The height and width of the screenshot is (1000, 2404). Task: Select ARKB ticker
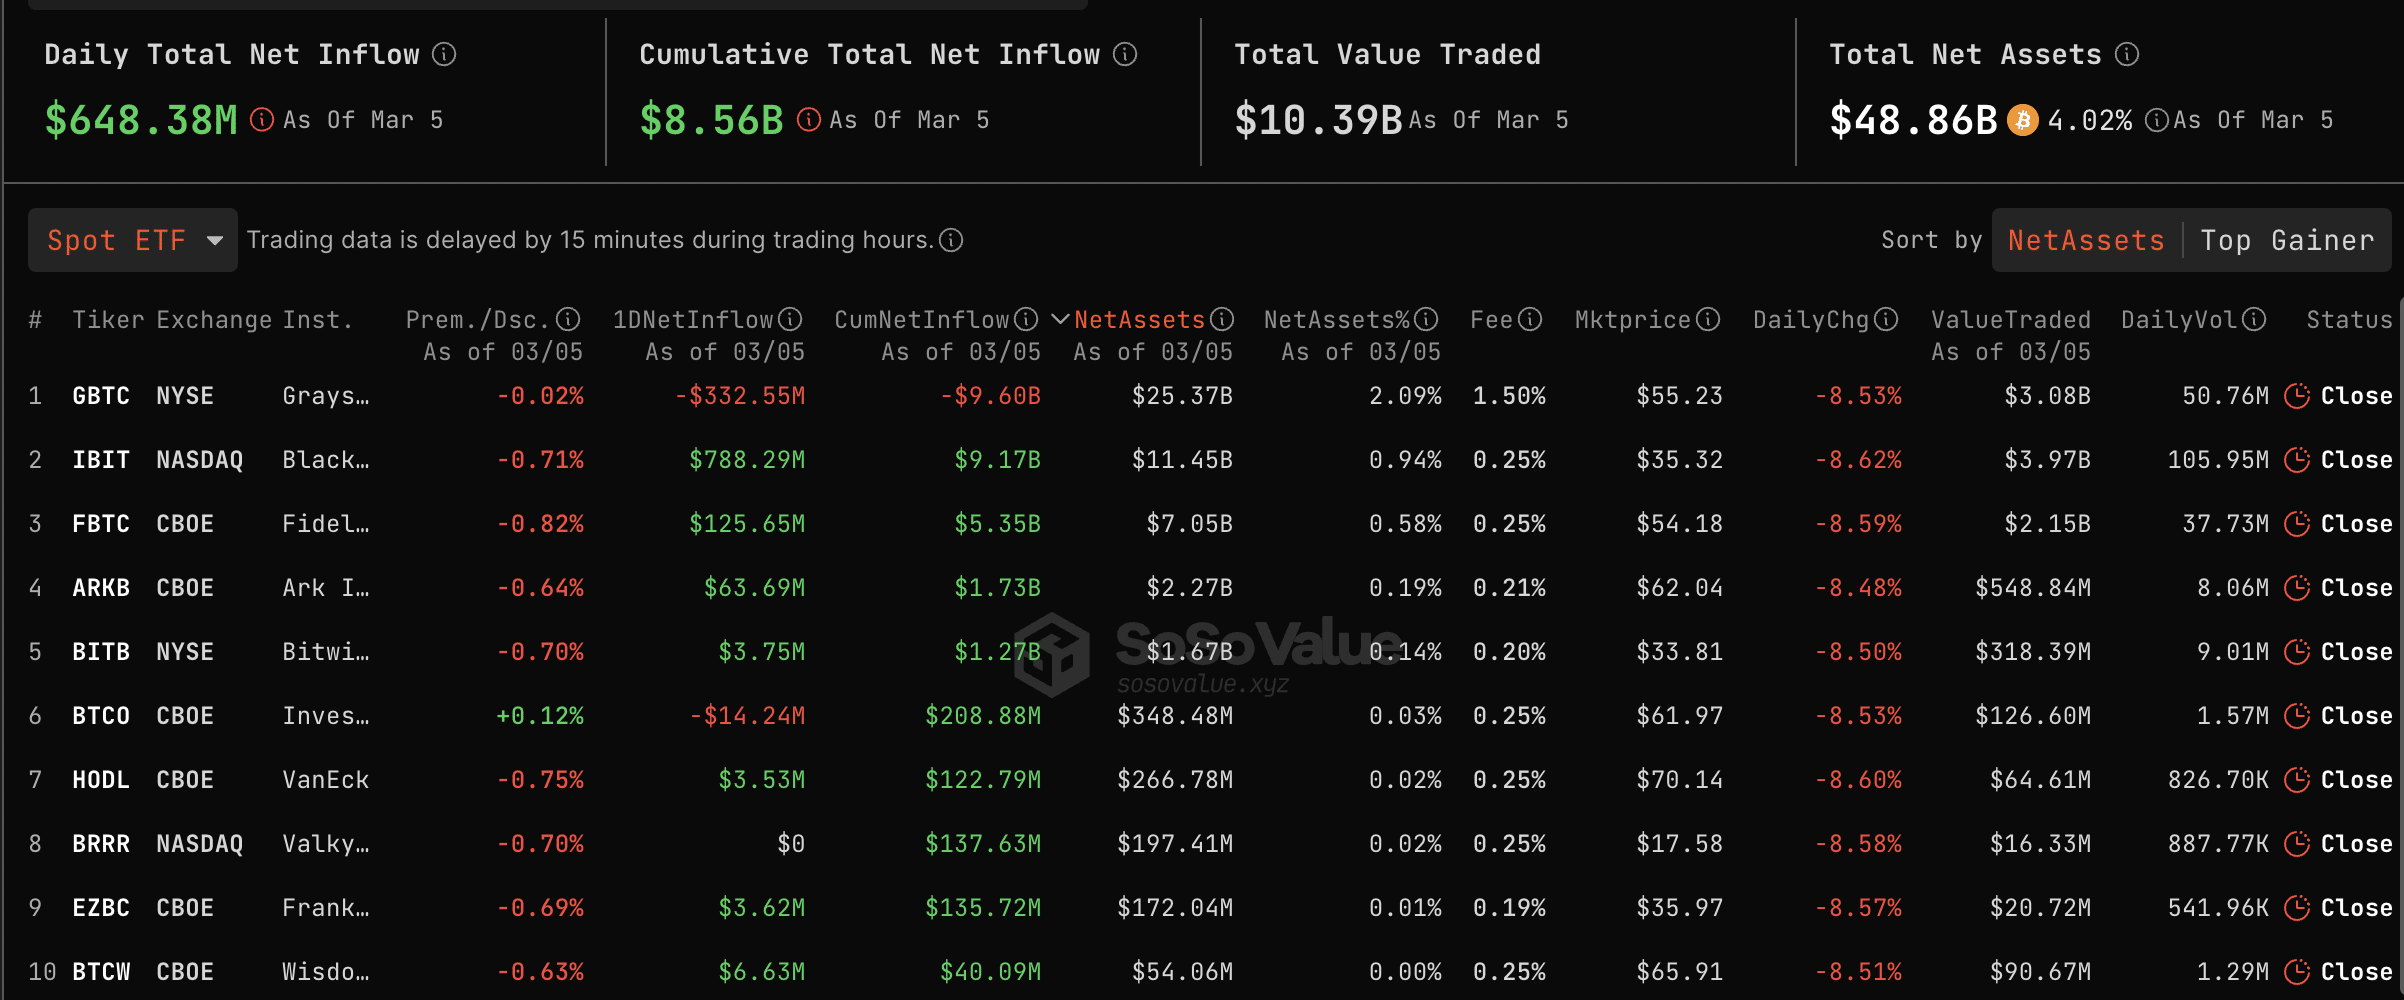[x=101, y=588]
